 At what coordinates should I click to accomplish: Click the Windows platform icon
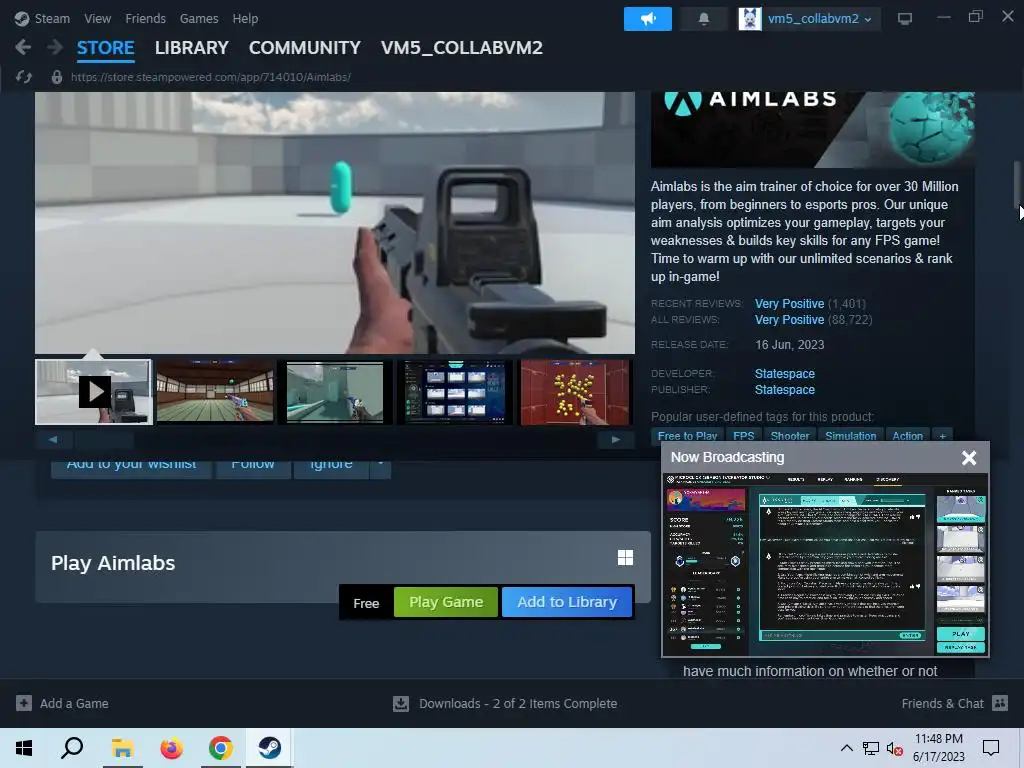click(x=625, y=557)
